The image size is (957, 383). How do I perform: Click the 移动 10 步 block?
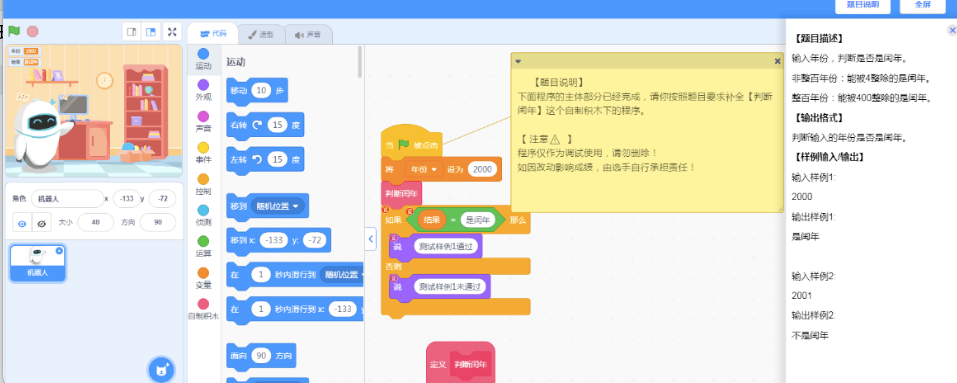(x=256, y=90)
